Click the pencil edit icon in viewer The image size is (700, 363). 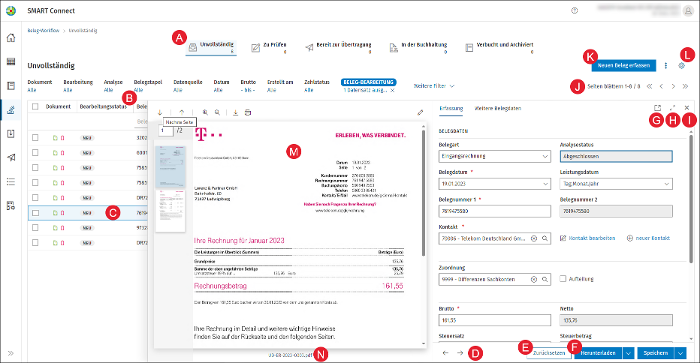click(x=420, y=113)
